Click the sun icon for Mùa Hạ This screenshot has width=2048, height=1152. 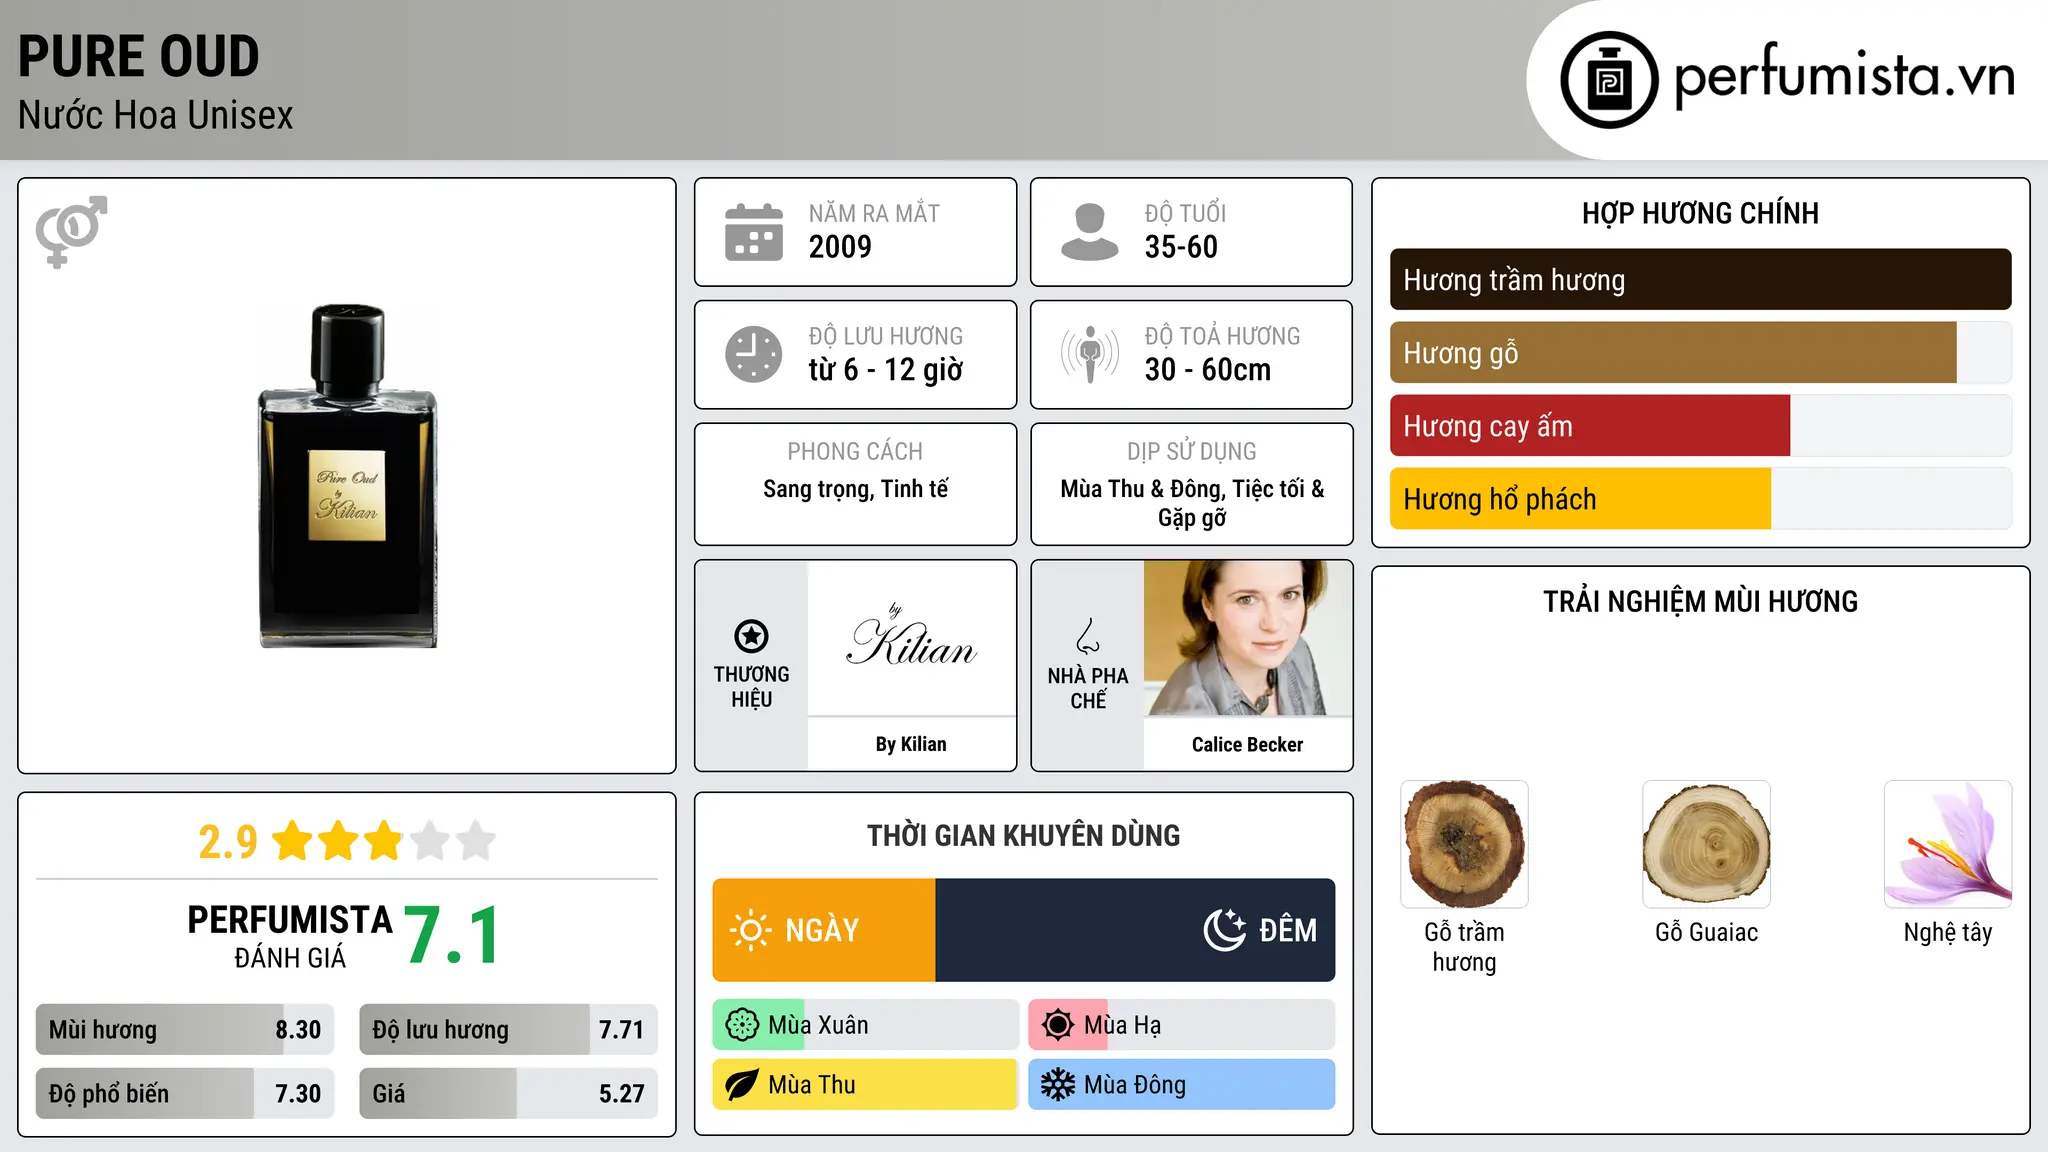pos(1058,1025)
